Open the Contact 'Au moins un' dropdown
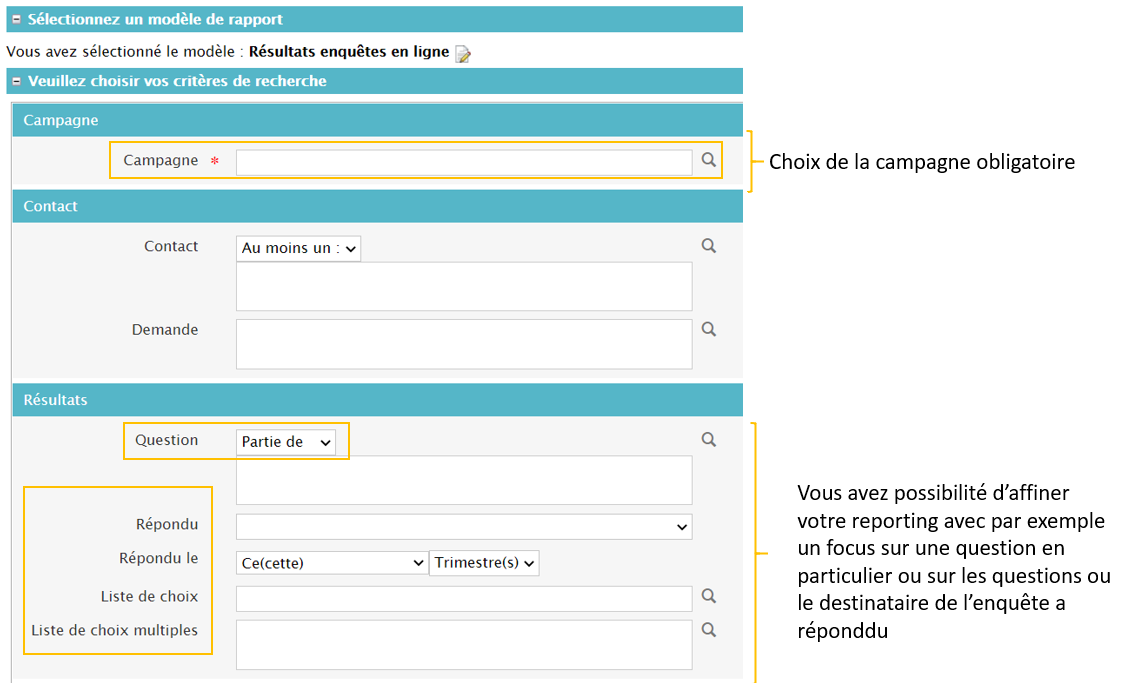Image resolution: width=1124 pixels, height=683 pixels. pyautogui.click(x=298, y=248)
